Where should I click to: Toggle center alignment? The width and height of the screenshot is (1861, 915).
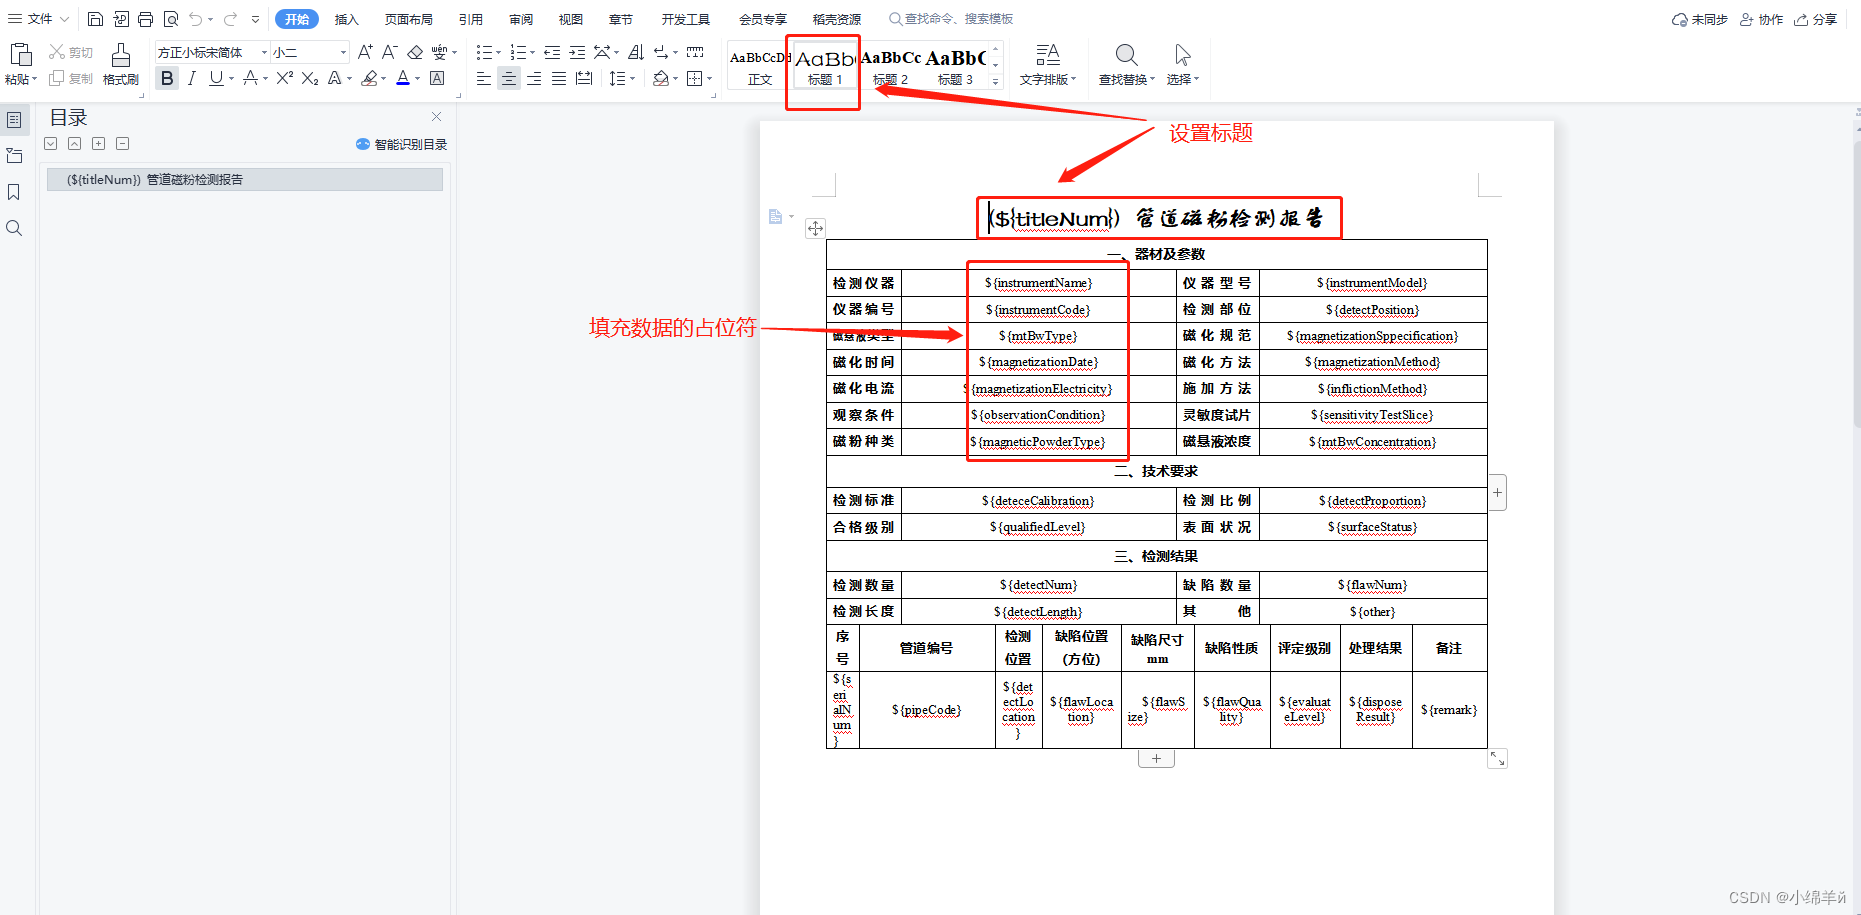509,78
